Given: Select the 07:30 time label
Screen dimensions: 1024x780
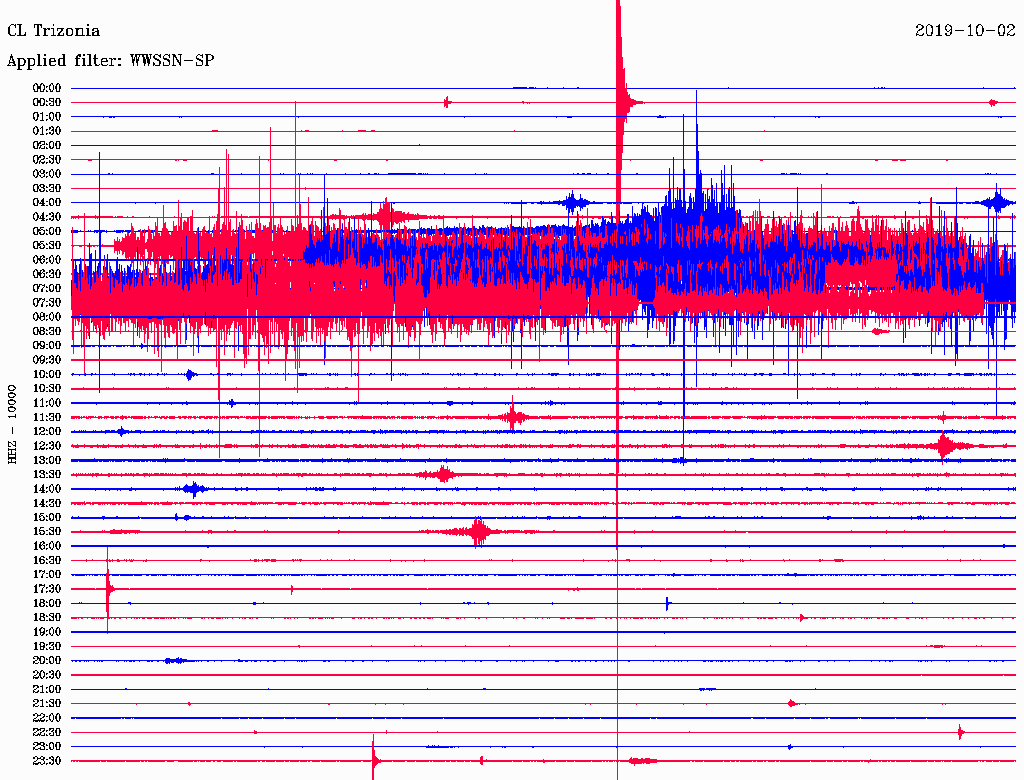Looking at the screenshot, I should 47,303.
